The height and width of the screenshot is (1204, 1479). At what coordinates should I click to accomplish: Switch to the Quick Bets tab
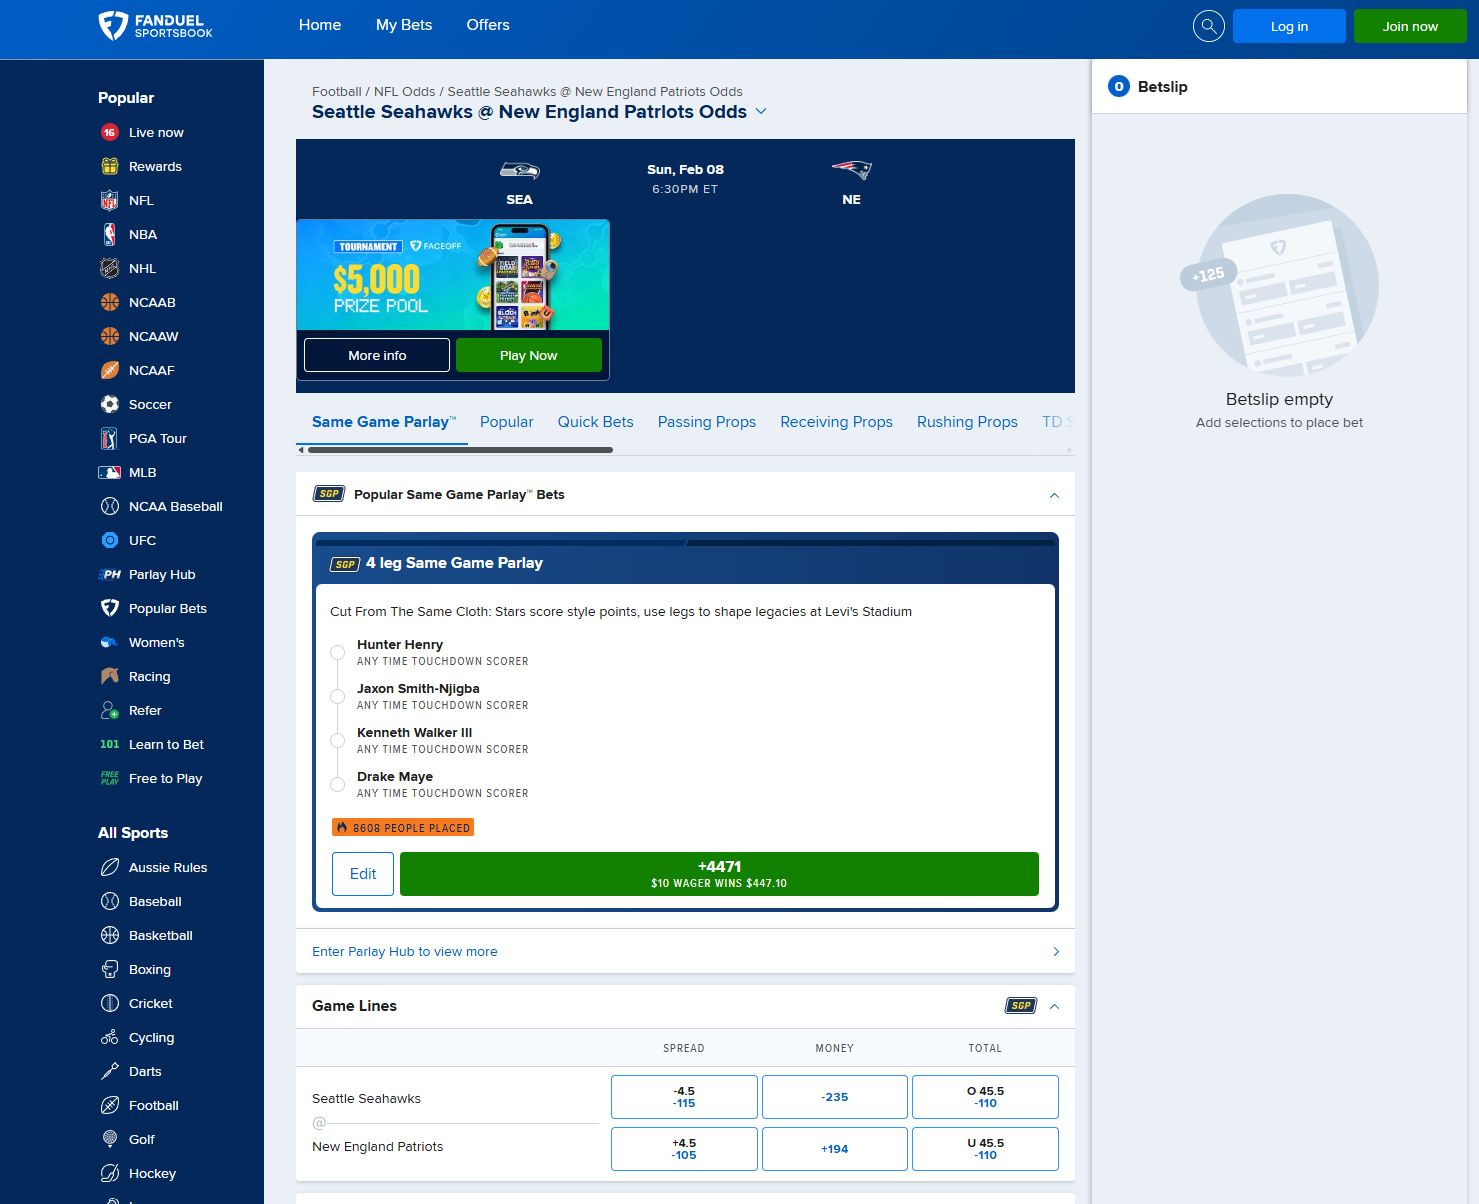pos(596,422)
